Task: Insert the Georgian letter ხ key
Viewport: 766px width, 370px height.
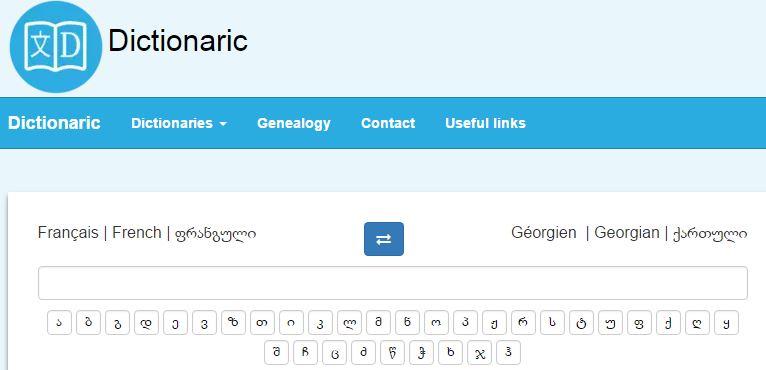Action: pos(450,353)
